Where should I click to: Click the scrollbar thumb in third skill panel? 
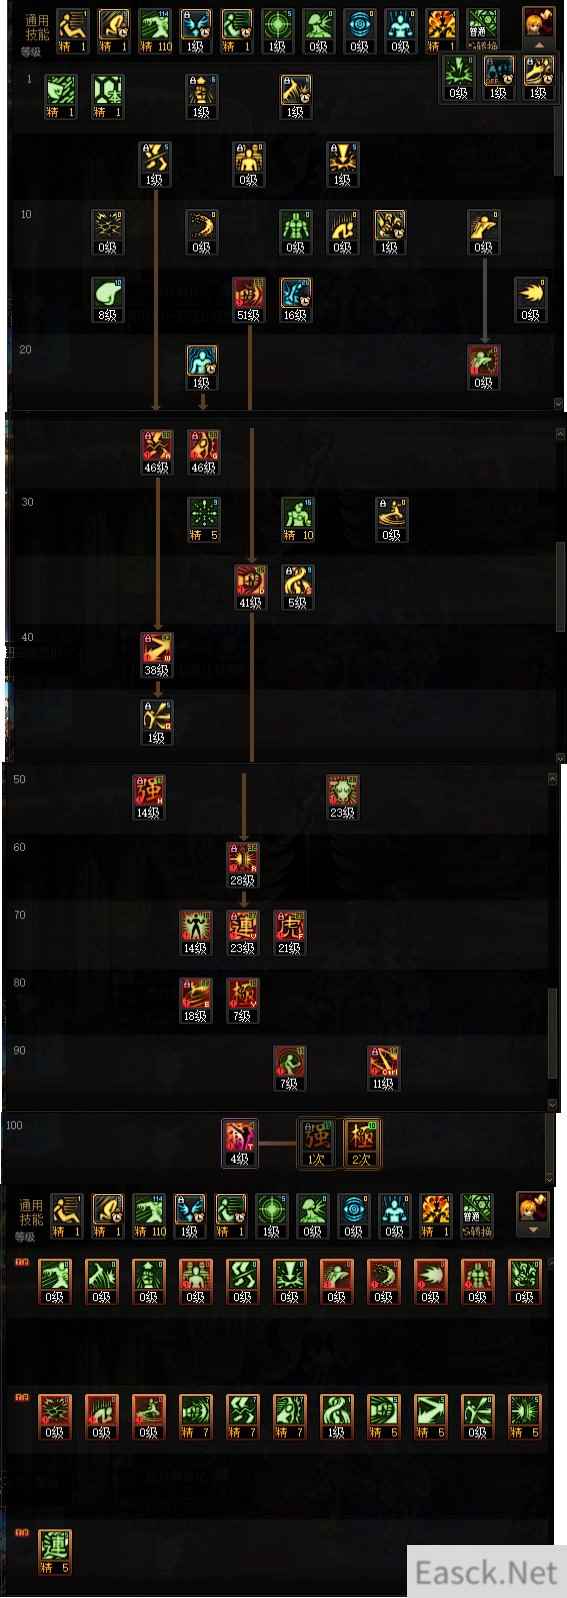tap(553, 1035)
